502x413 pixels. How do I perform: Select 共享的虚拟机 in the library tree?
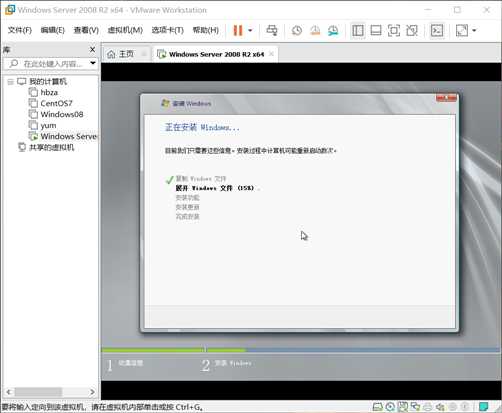51,147
